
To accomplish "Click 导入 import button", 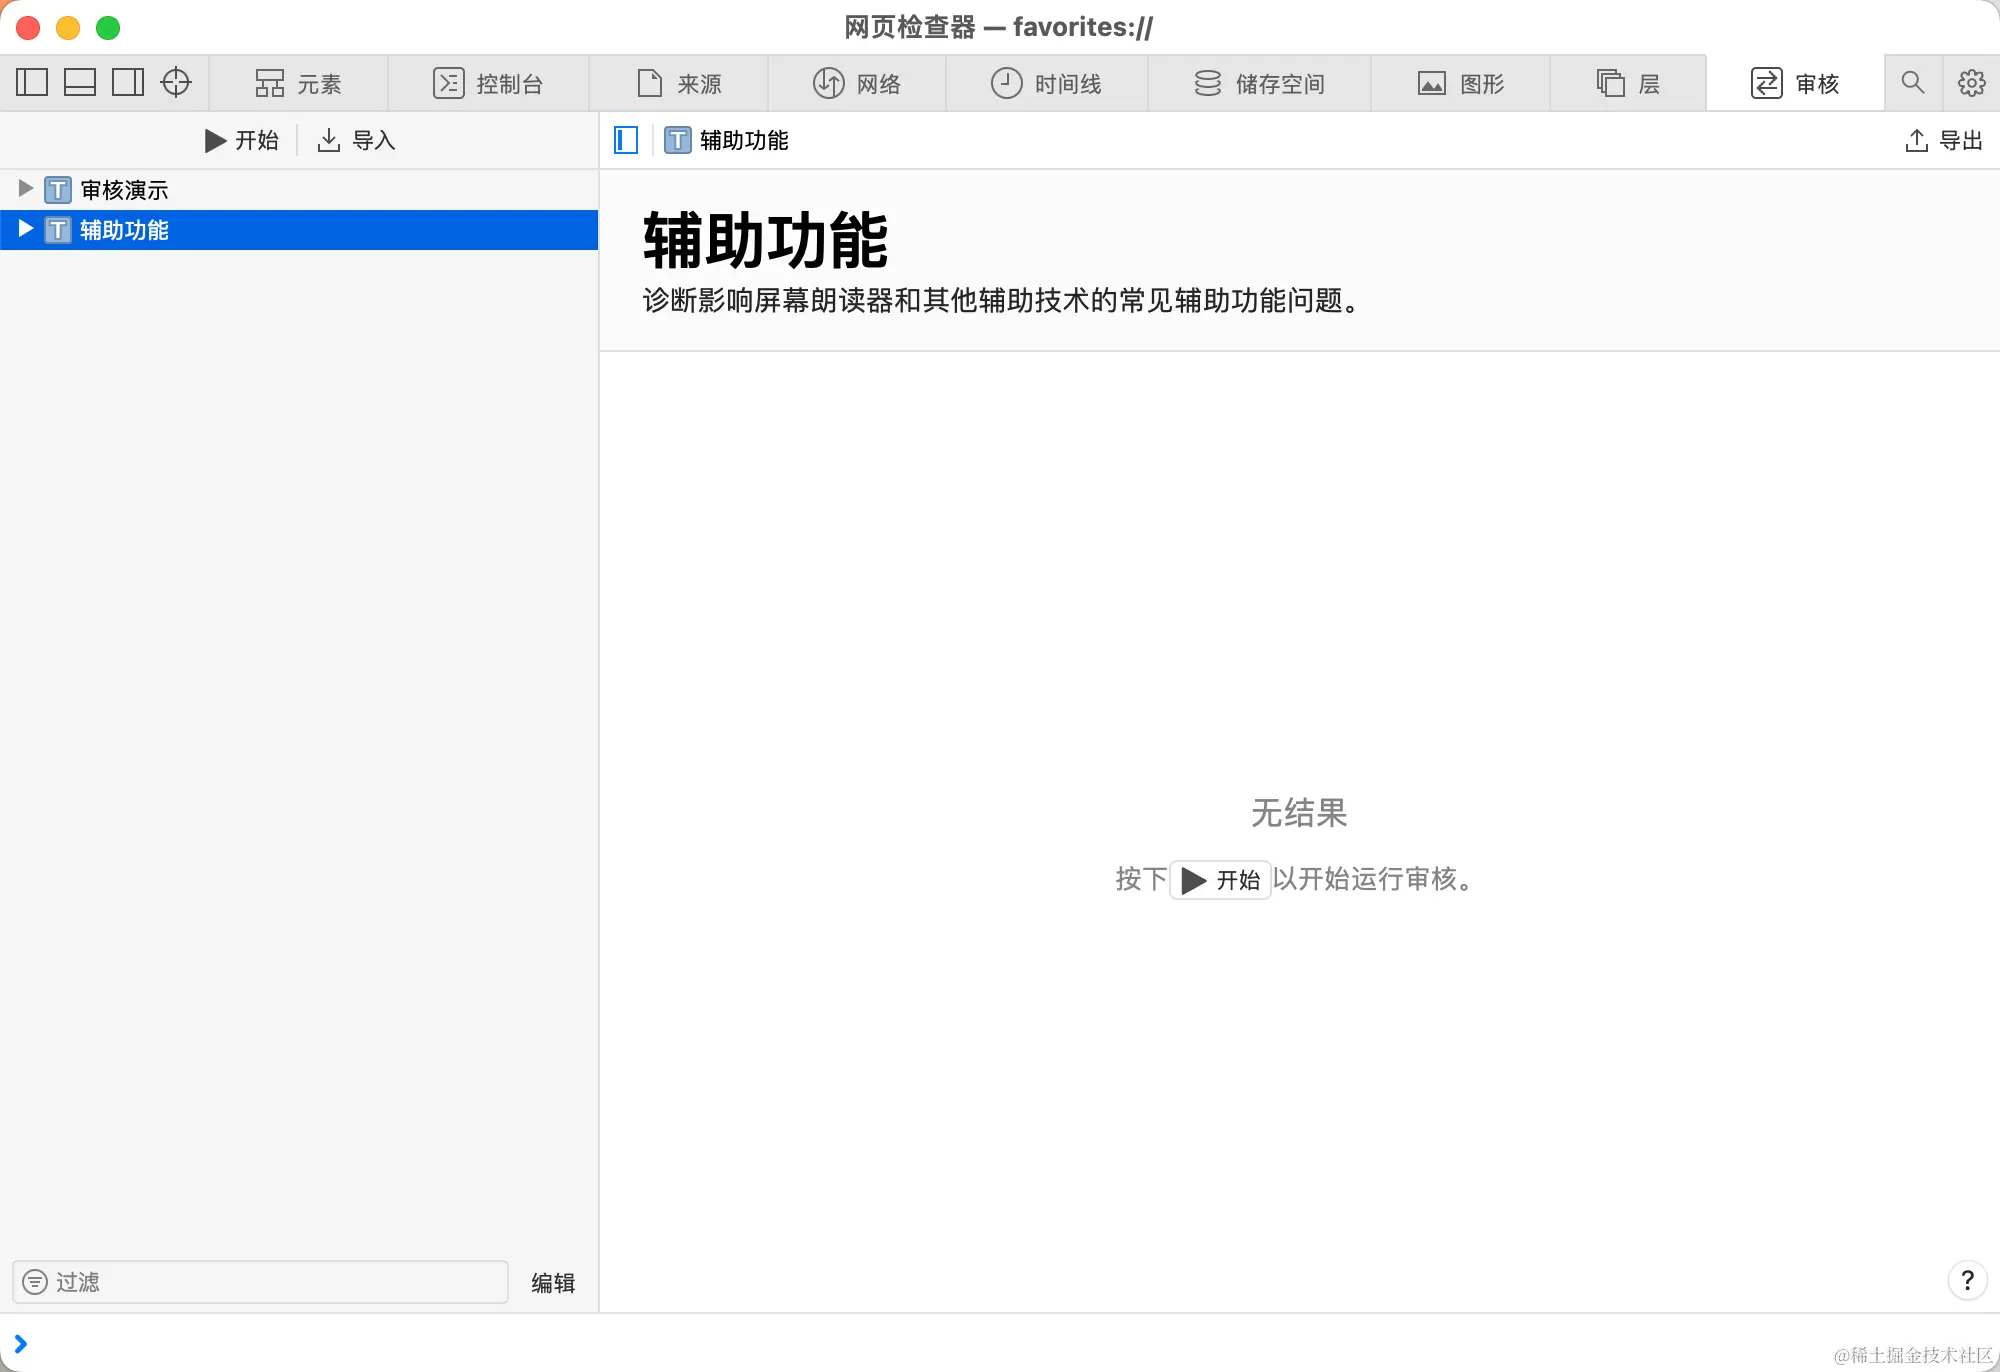I will (357, 141).
